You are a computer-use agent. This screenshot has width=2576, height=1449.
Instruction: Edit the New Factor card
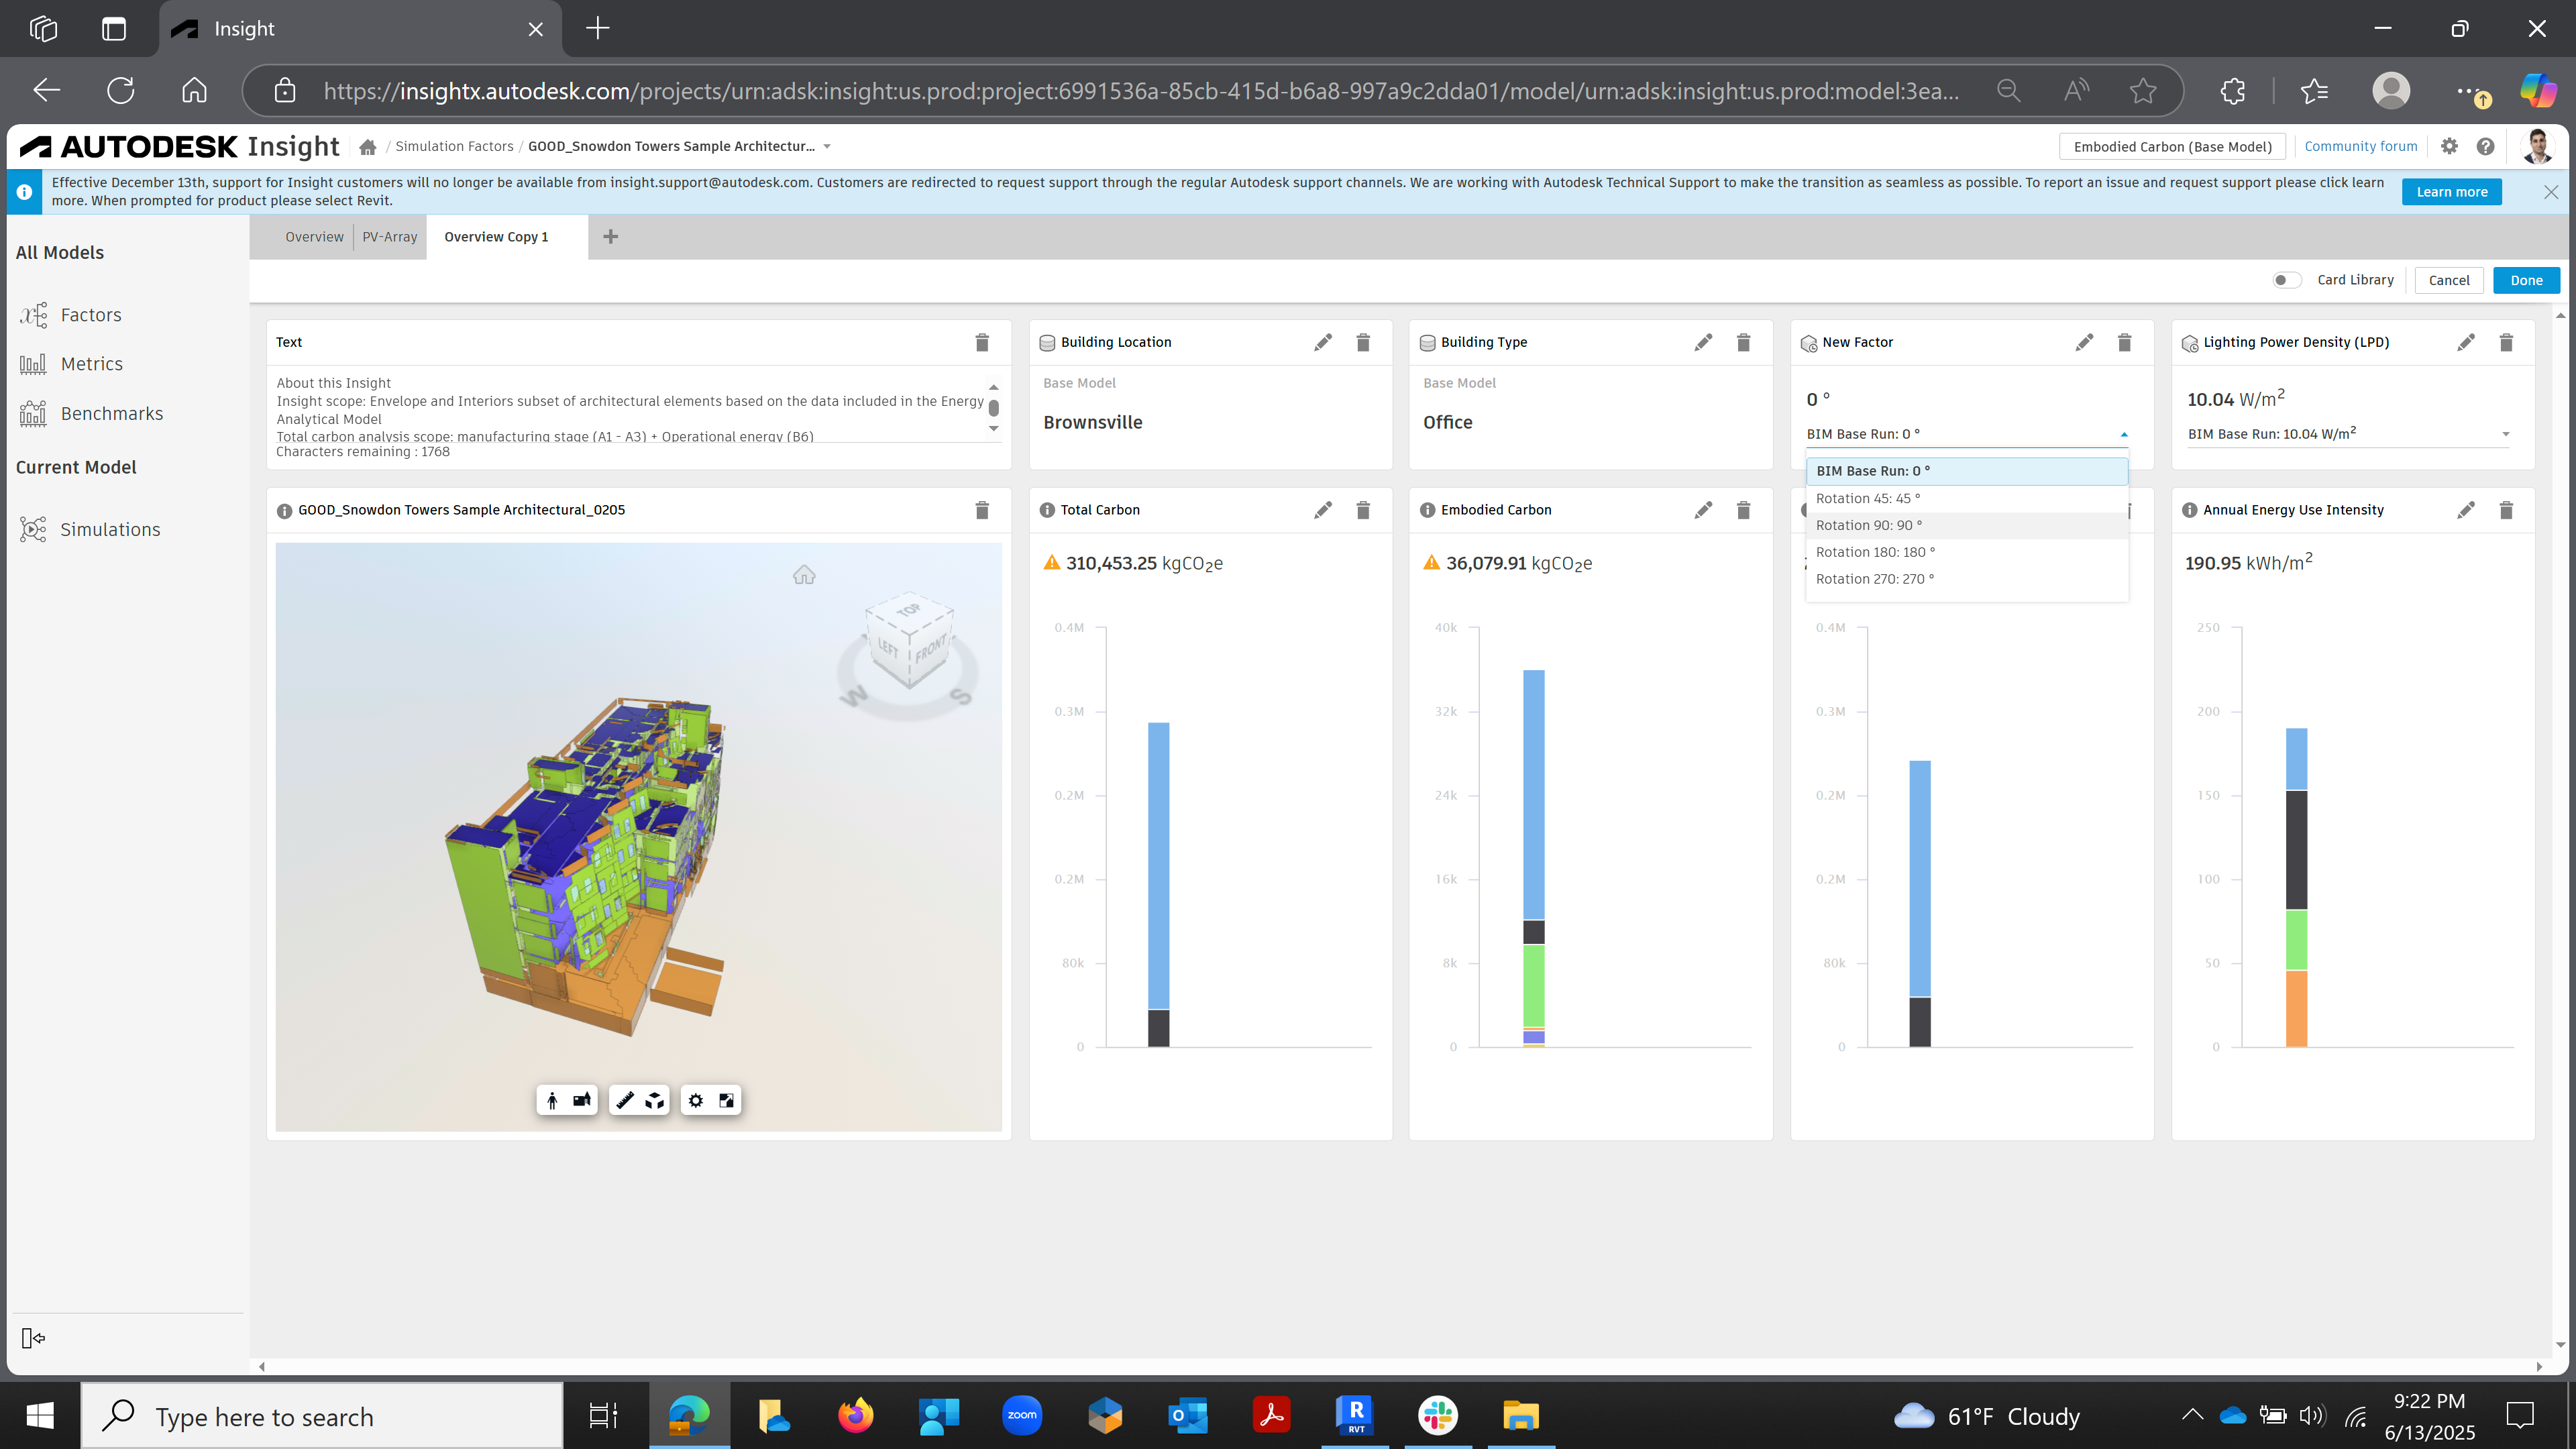pyautogui.click(x=2084, y=342)
